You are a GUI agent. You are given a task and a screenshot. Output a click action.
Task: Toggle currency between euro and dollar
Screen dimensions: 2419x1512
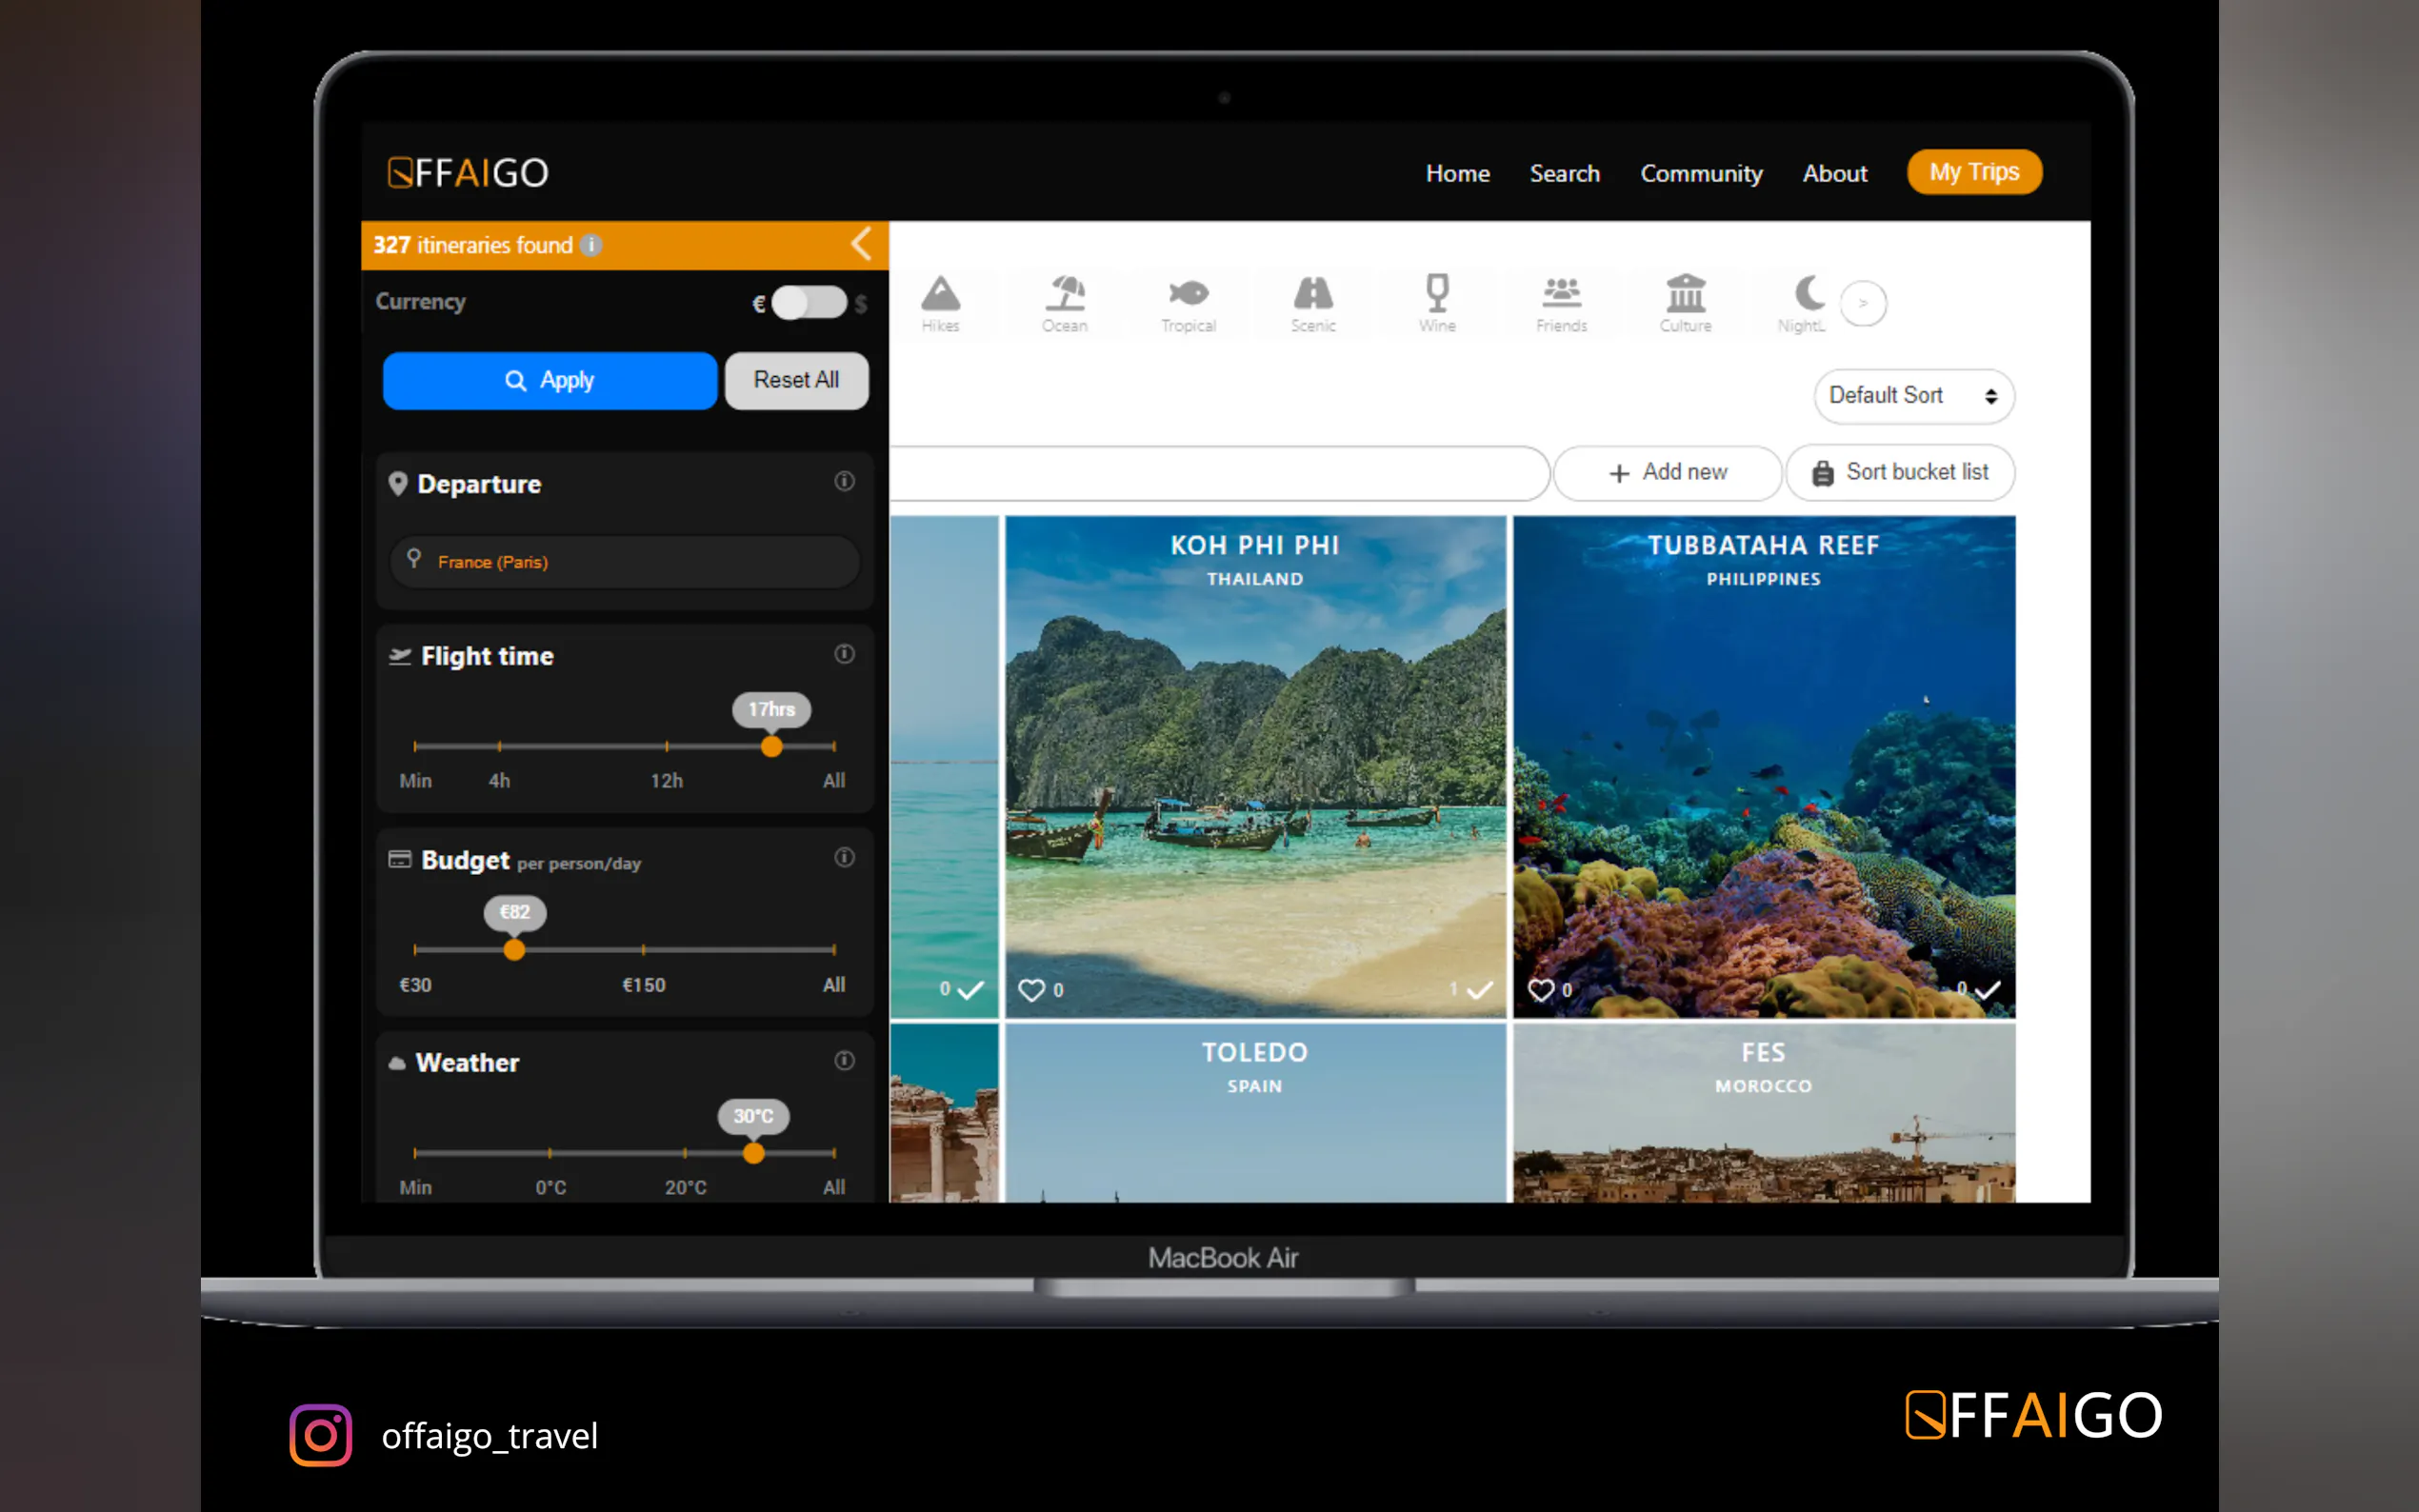808,302
